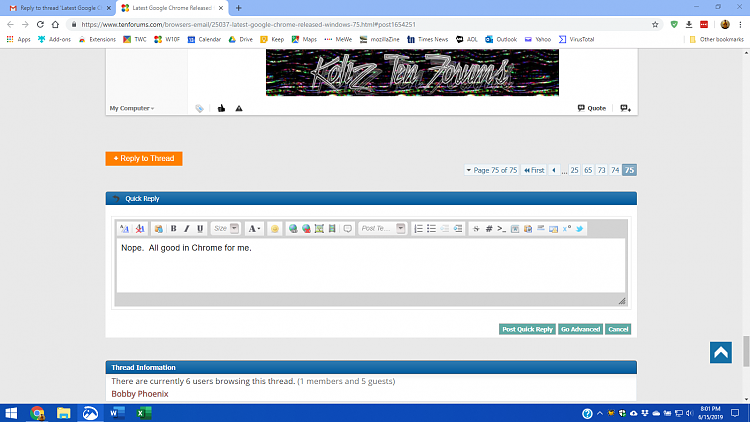Go to First page of thread
The image size is (750, 422).
pyautogui.click(x=534, y=170)
